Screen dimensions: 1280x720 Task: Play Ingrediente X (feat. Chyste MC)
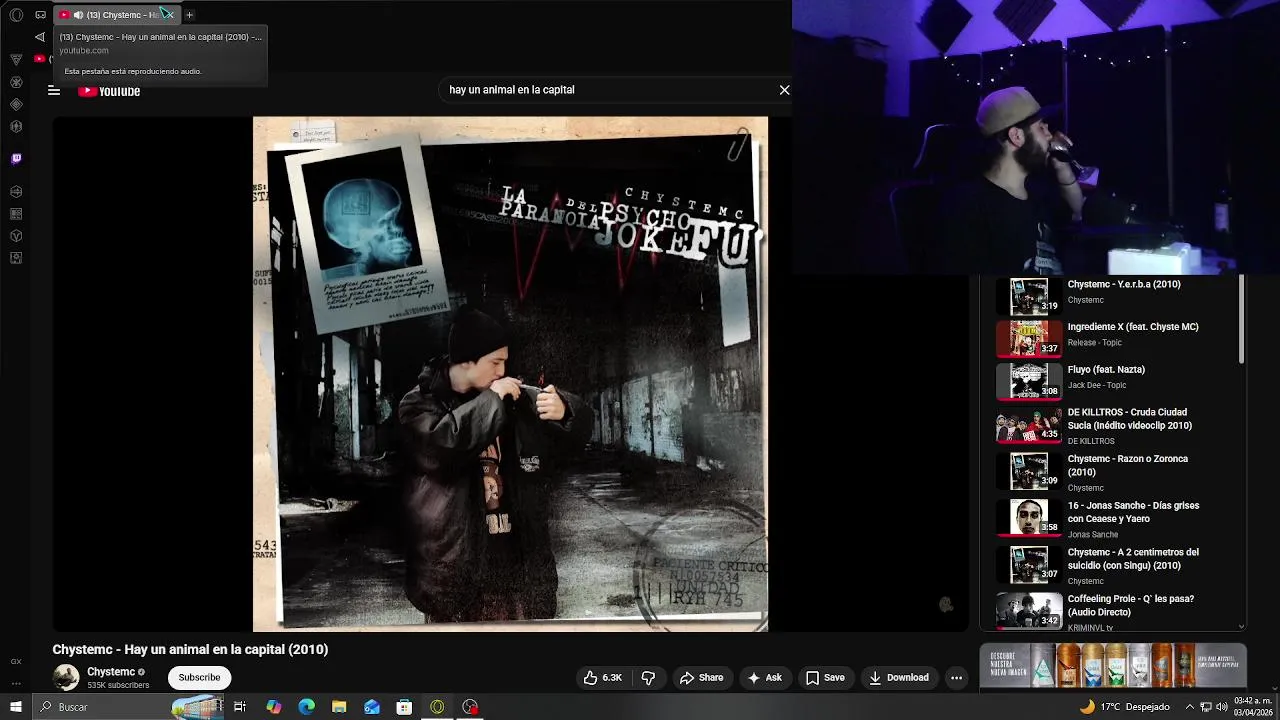pyautogui.click(x=1133, y=327)
